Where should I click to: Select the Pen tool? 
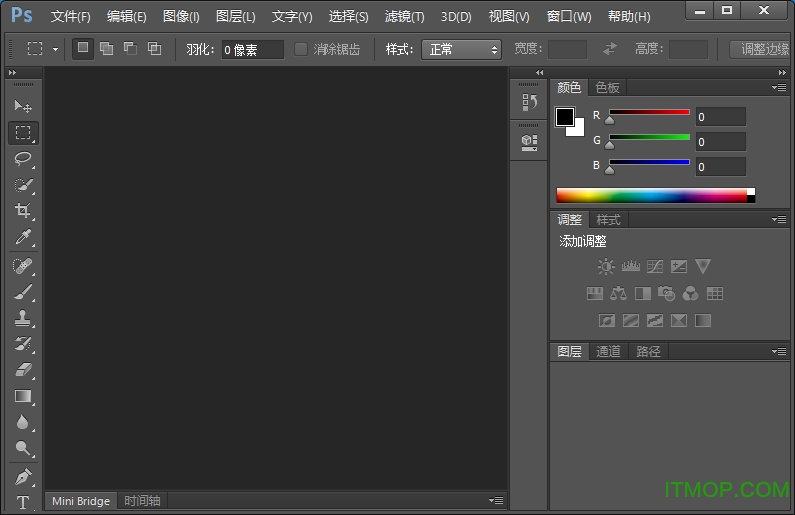coord(23,476)
